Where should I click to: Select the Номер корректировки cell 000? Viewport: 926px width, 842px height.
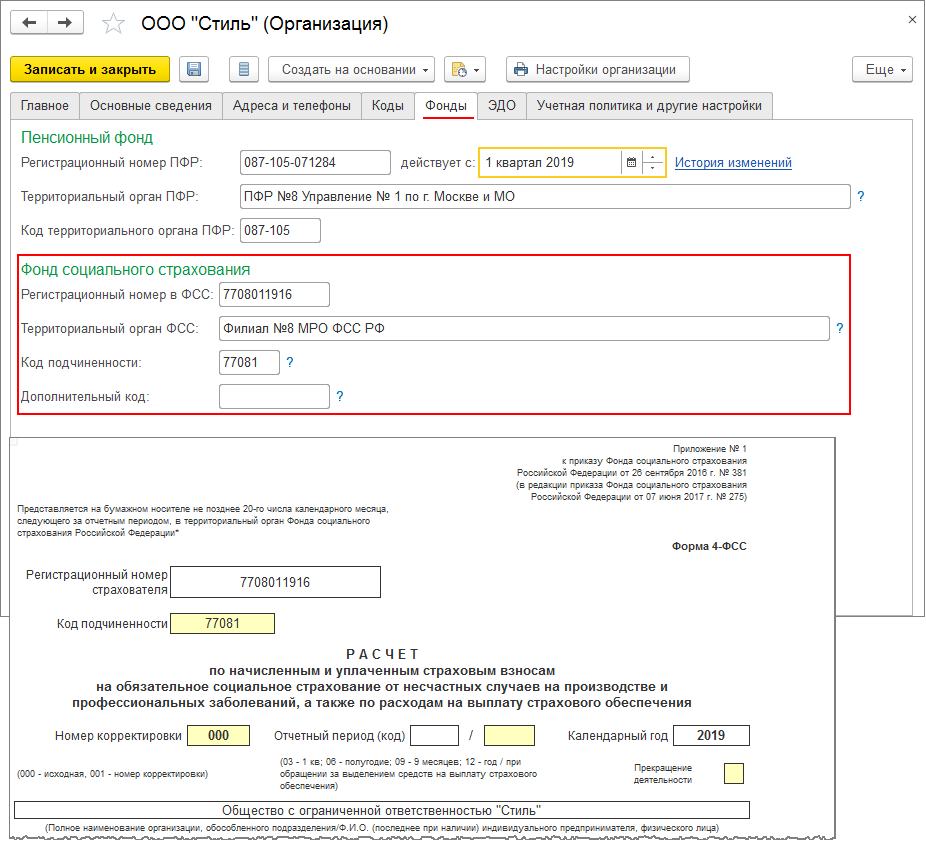pos(219,736)
